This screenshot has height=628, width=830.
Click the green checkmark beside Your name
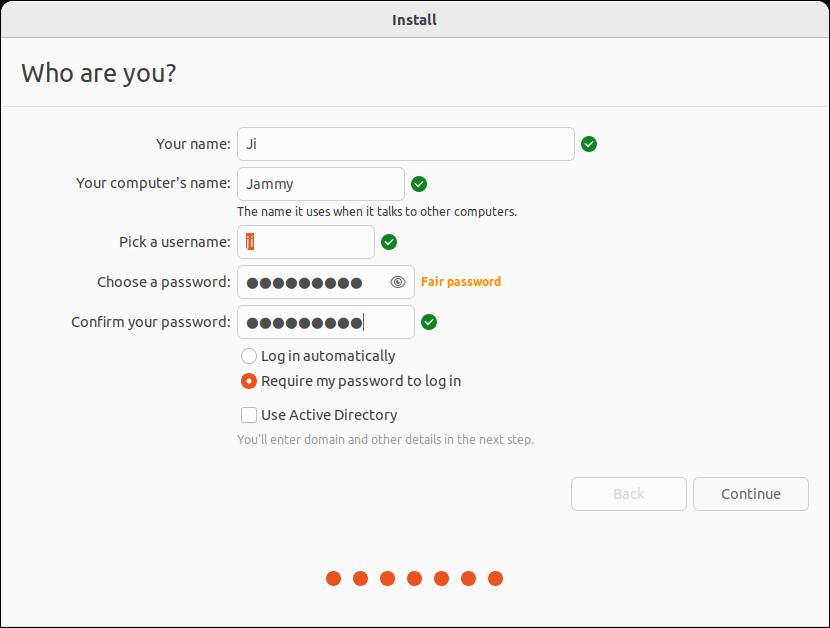click(x=589, y=143)
